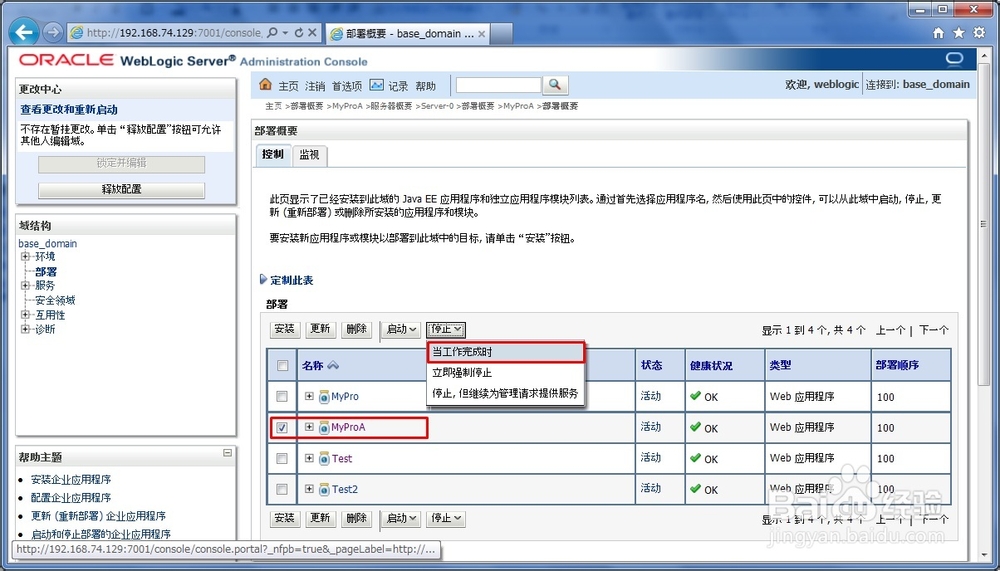Click the MyPro application jar icon

click(324, 397)
